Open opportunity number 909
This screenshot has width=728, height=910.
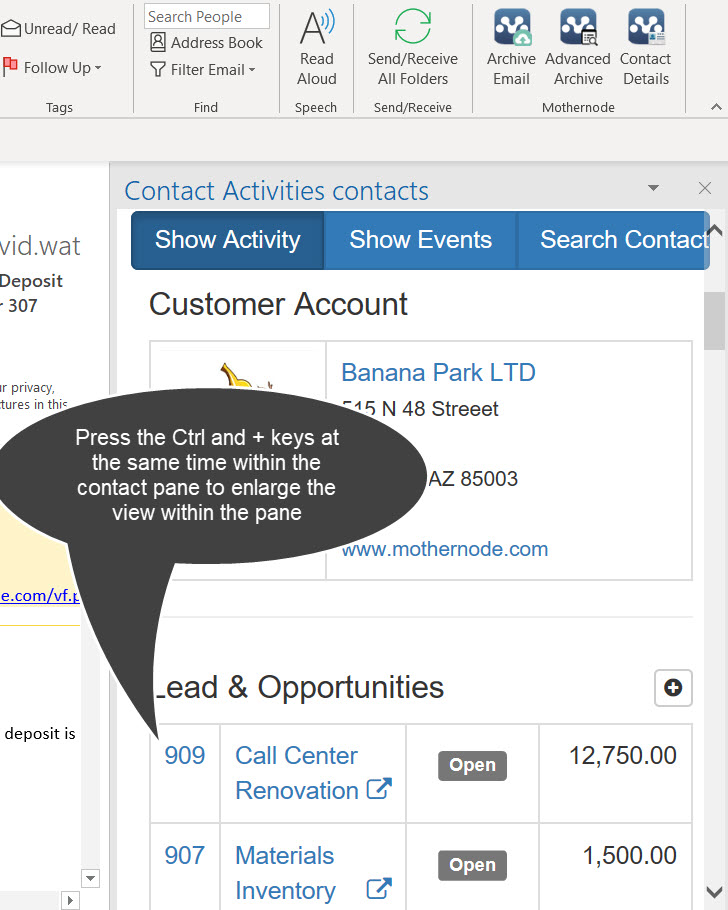[x=185, y=756]
